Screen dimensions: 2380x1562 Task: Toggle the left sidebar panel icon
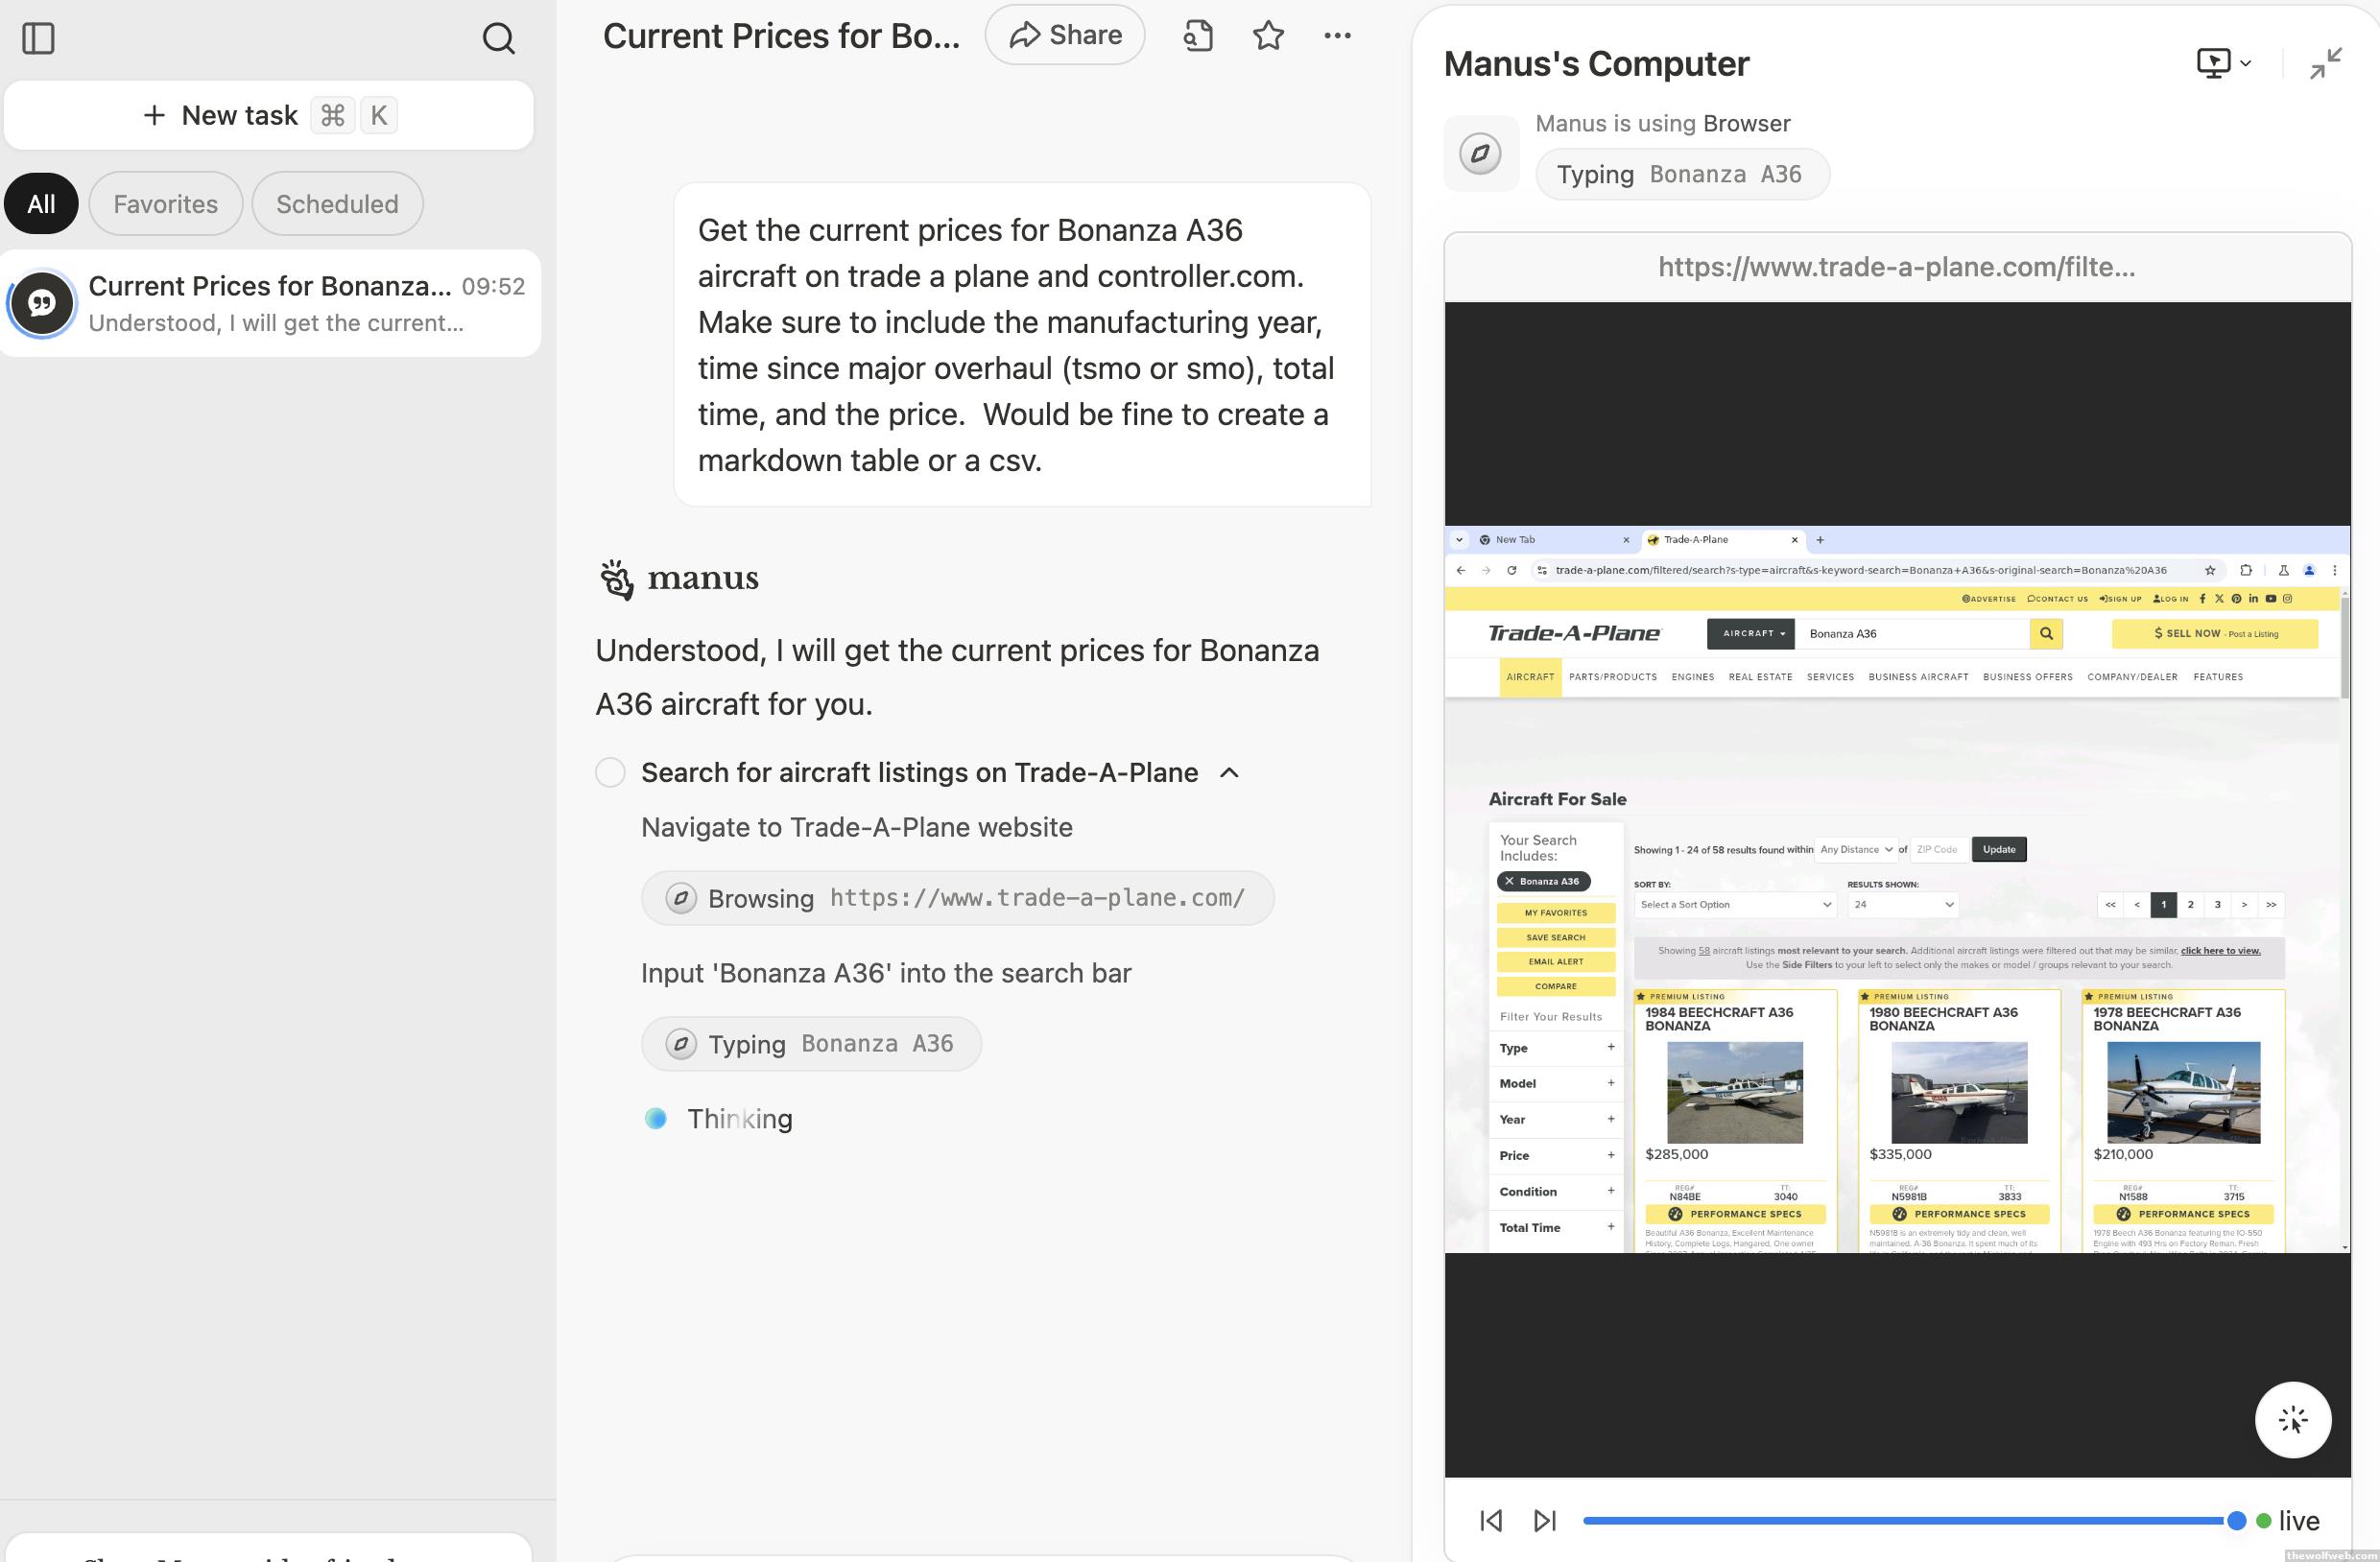click(38, 38)
